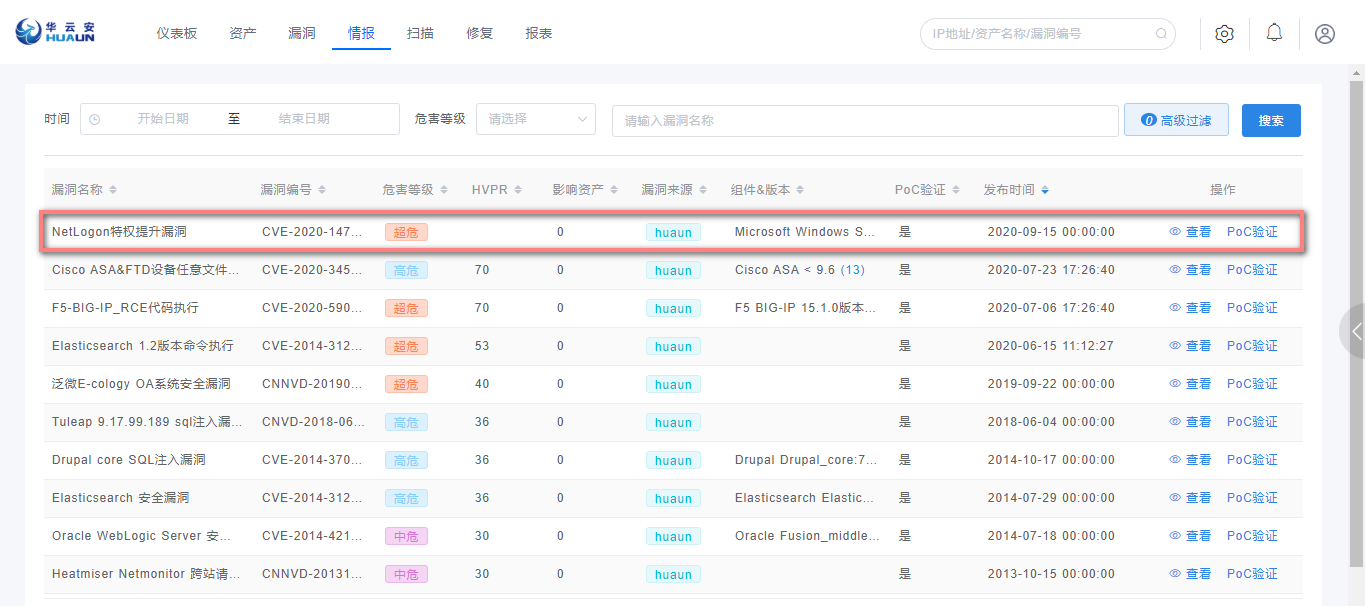Screen dimensions: 1365x606
Task: Click the clock icon beside 开始日期
Action: (x=95, y=119)
